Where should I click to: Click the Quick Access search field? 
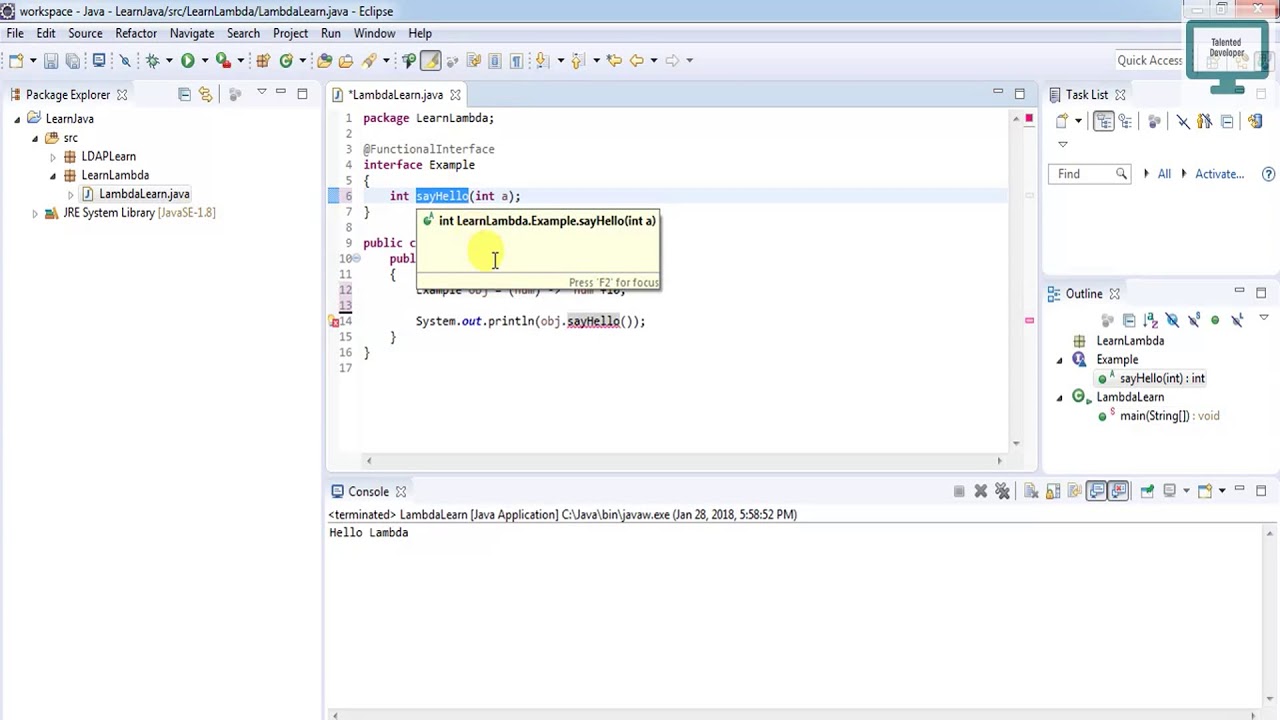[1150, 61]
